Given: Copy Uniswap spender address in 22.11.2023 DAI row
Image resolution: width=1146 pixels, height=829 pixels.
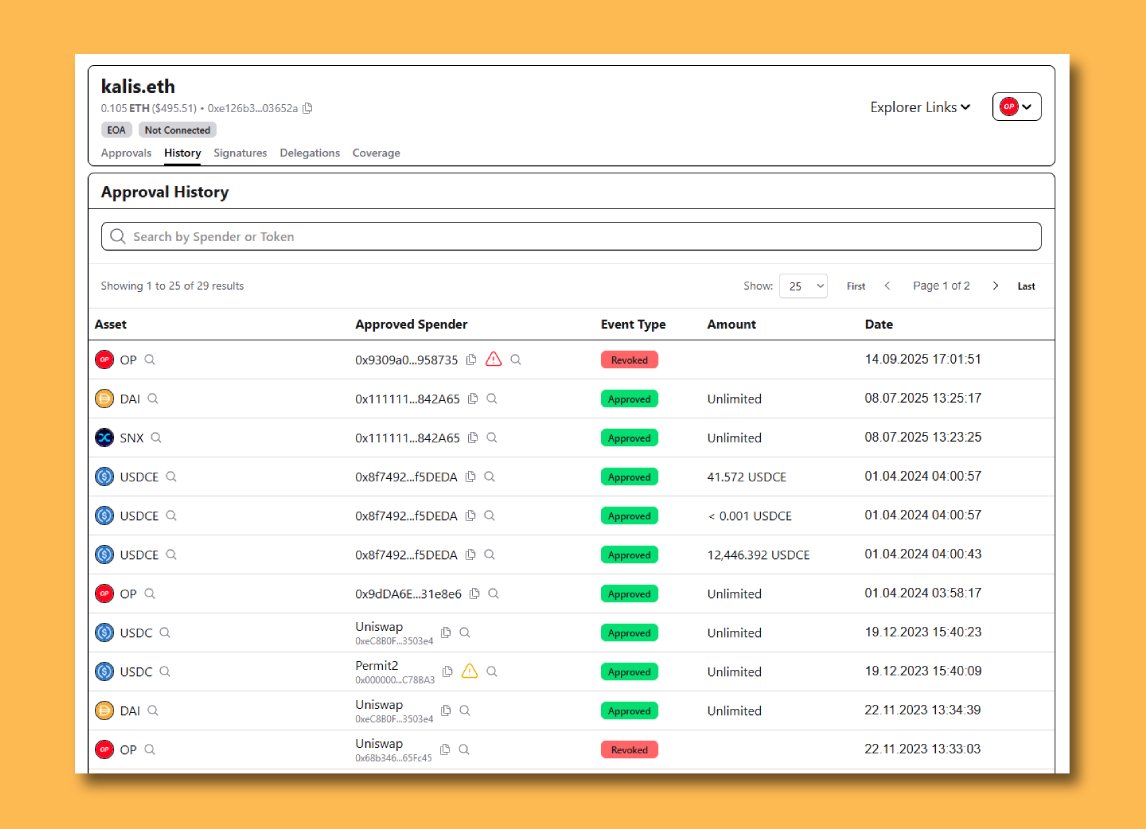Looking at the screenshot, I should (446, 711).
